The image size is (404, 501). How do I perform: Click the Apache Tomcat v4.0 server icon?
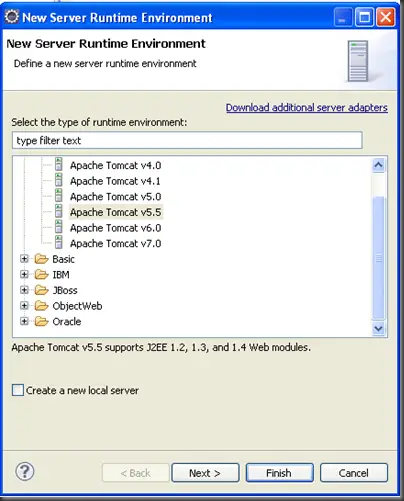(59, 165)
